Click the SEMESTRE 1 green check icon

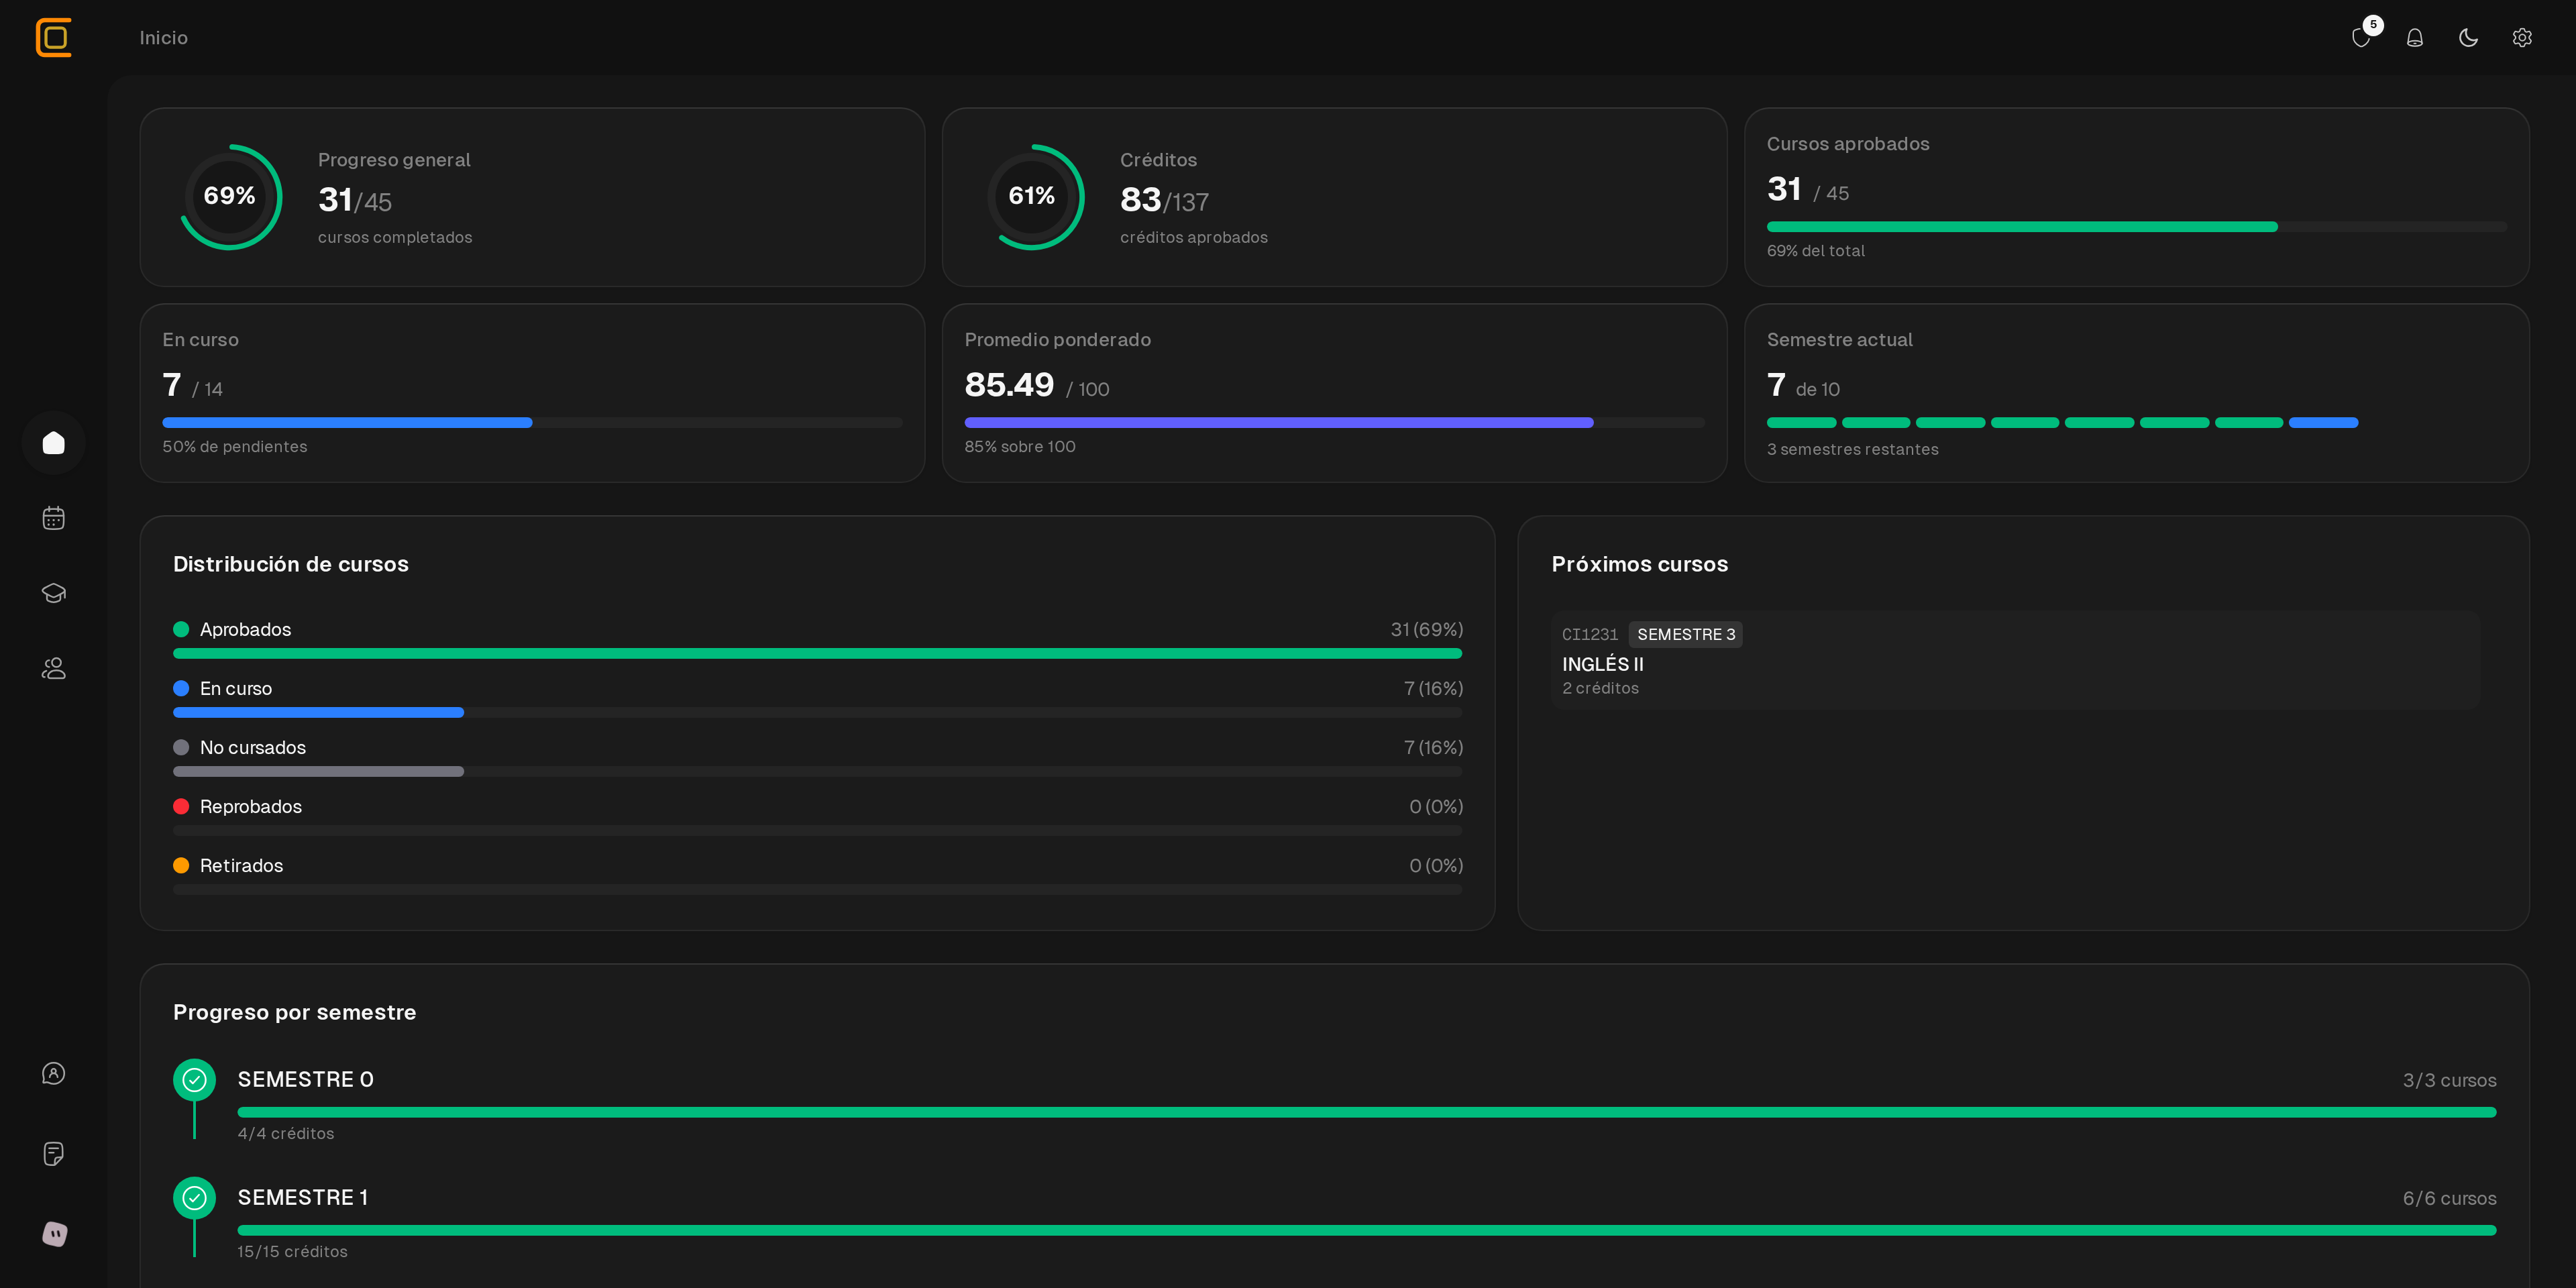194,1198
